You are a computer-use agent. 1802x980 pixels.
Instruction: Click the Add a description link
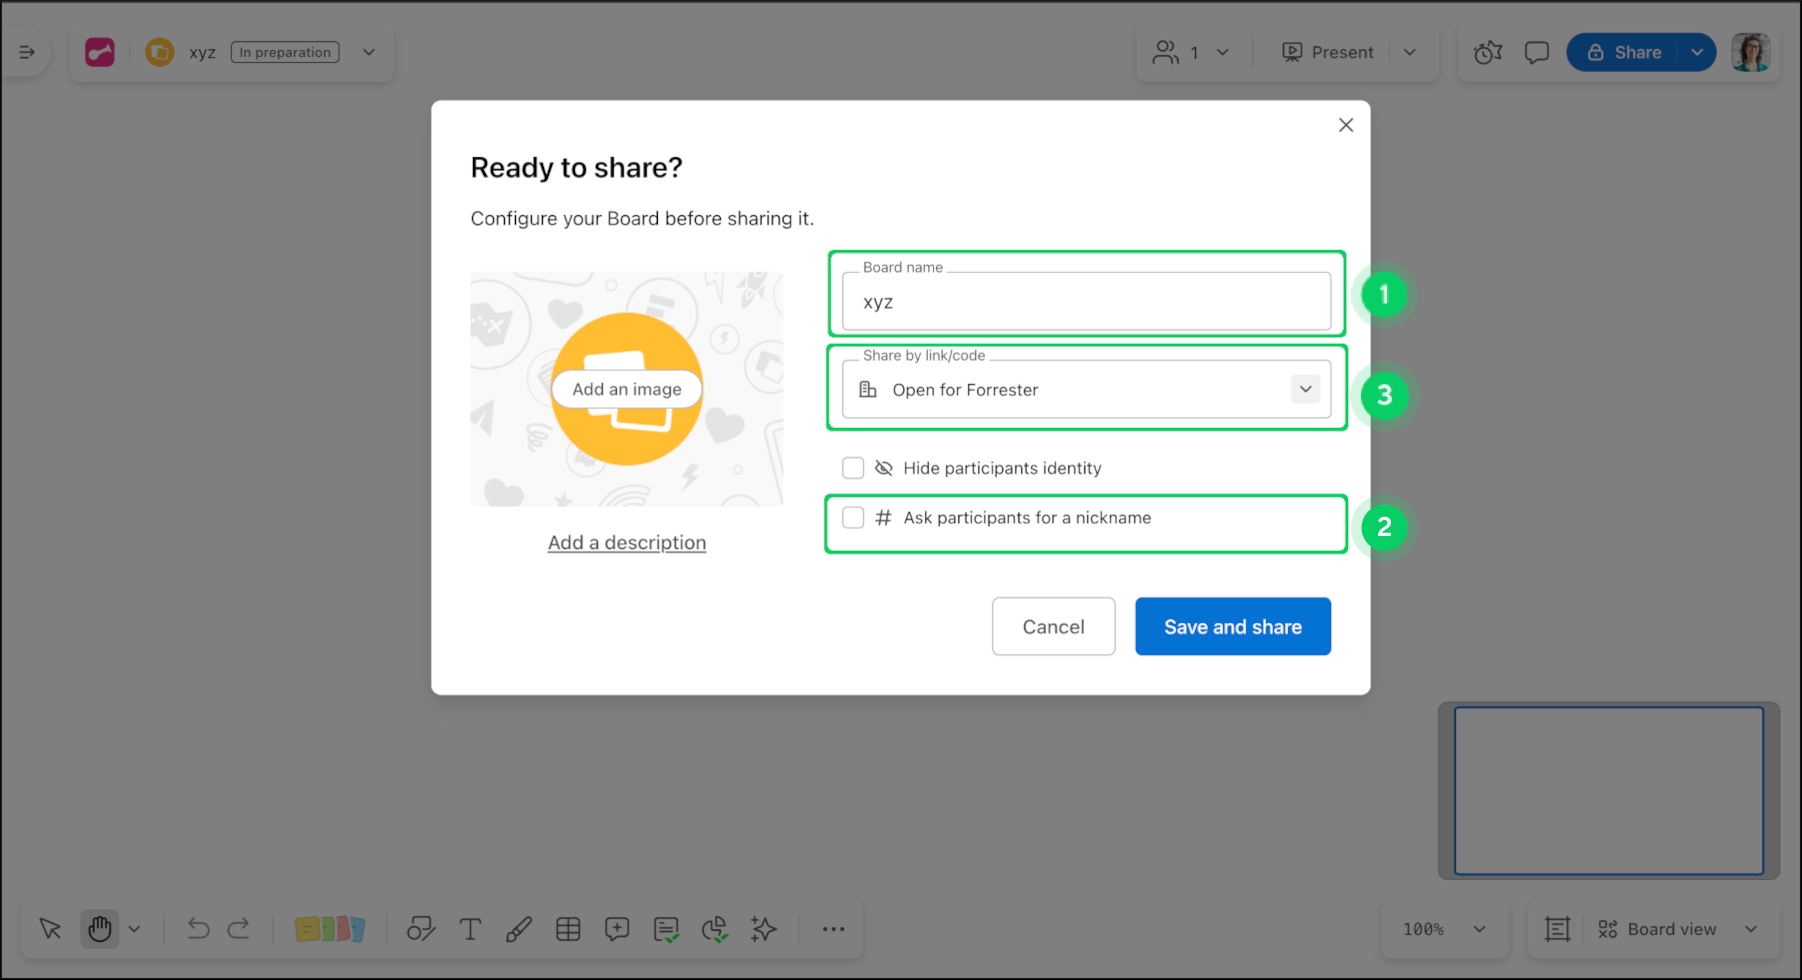click(x=627, y=543)
